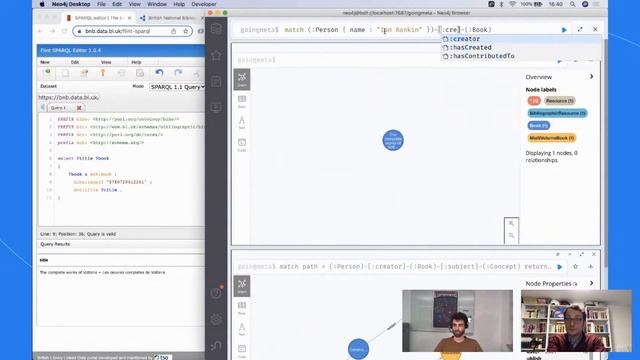Click the MultiVolumeBook label pill

tap(551, 138)
